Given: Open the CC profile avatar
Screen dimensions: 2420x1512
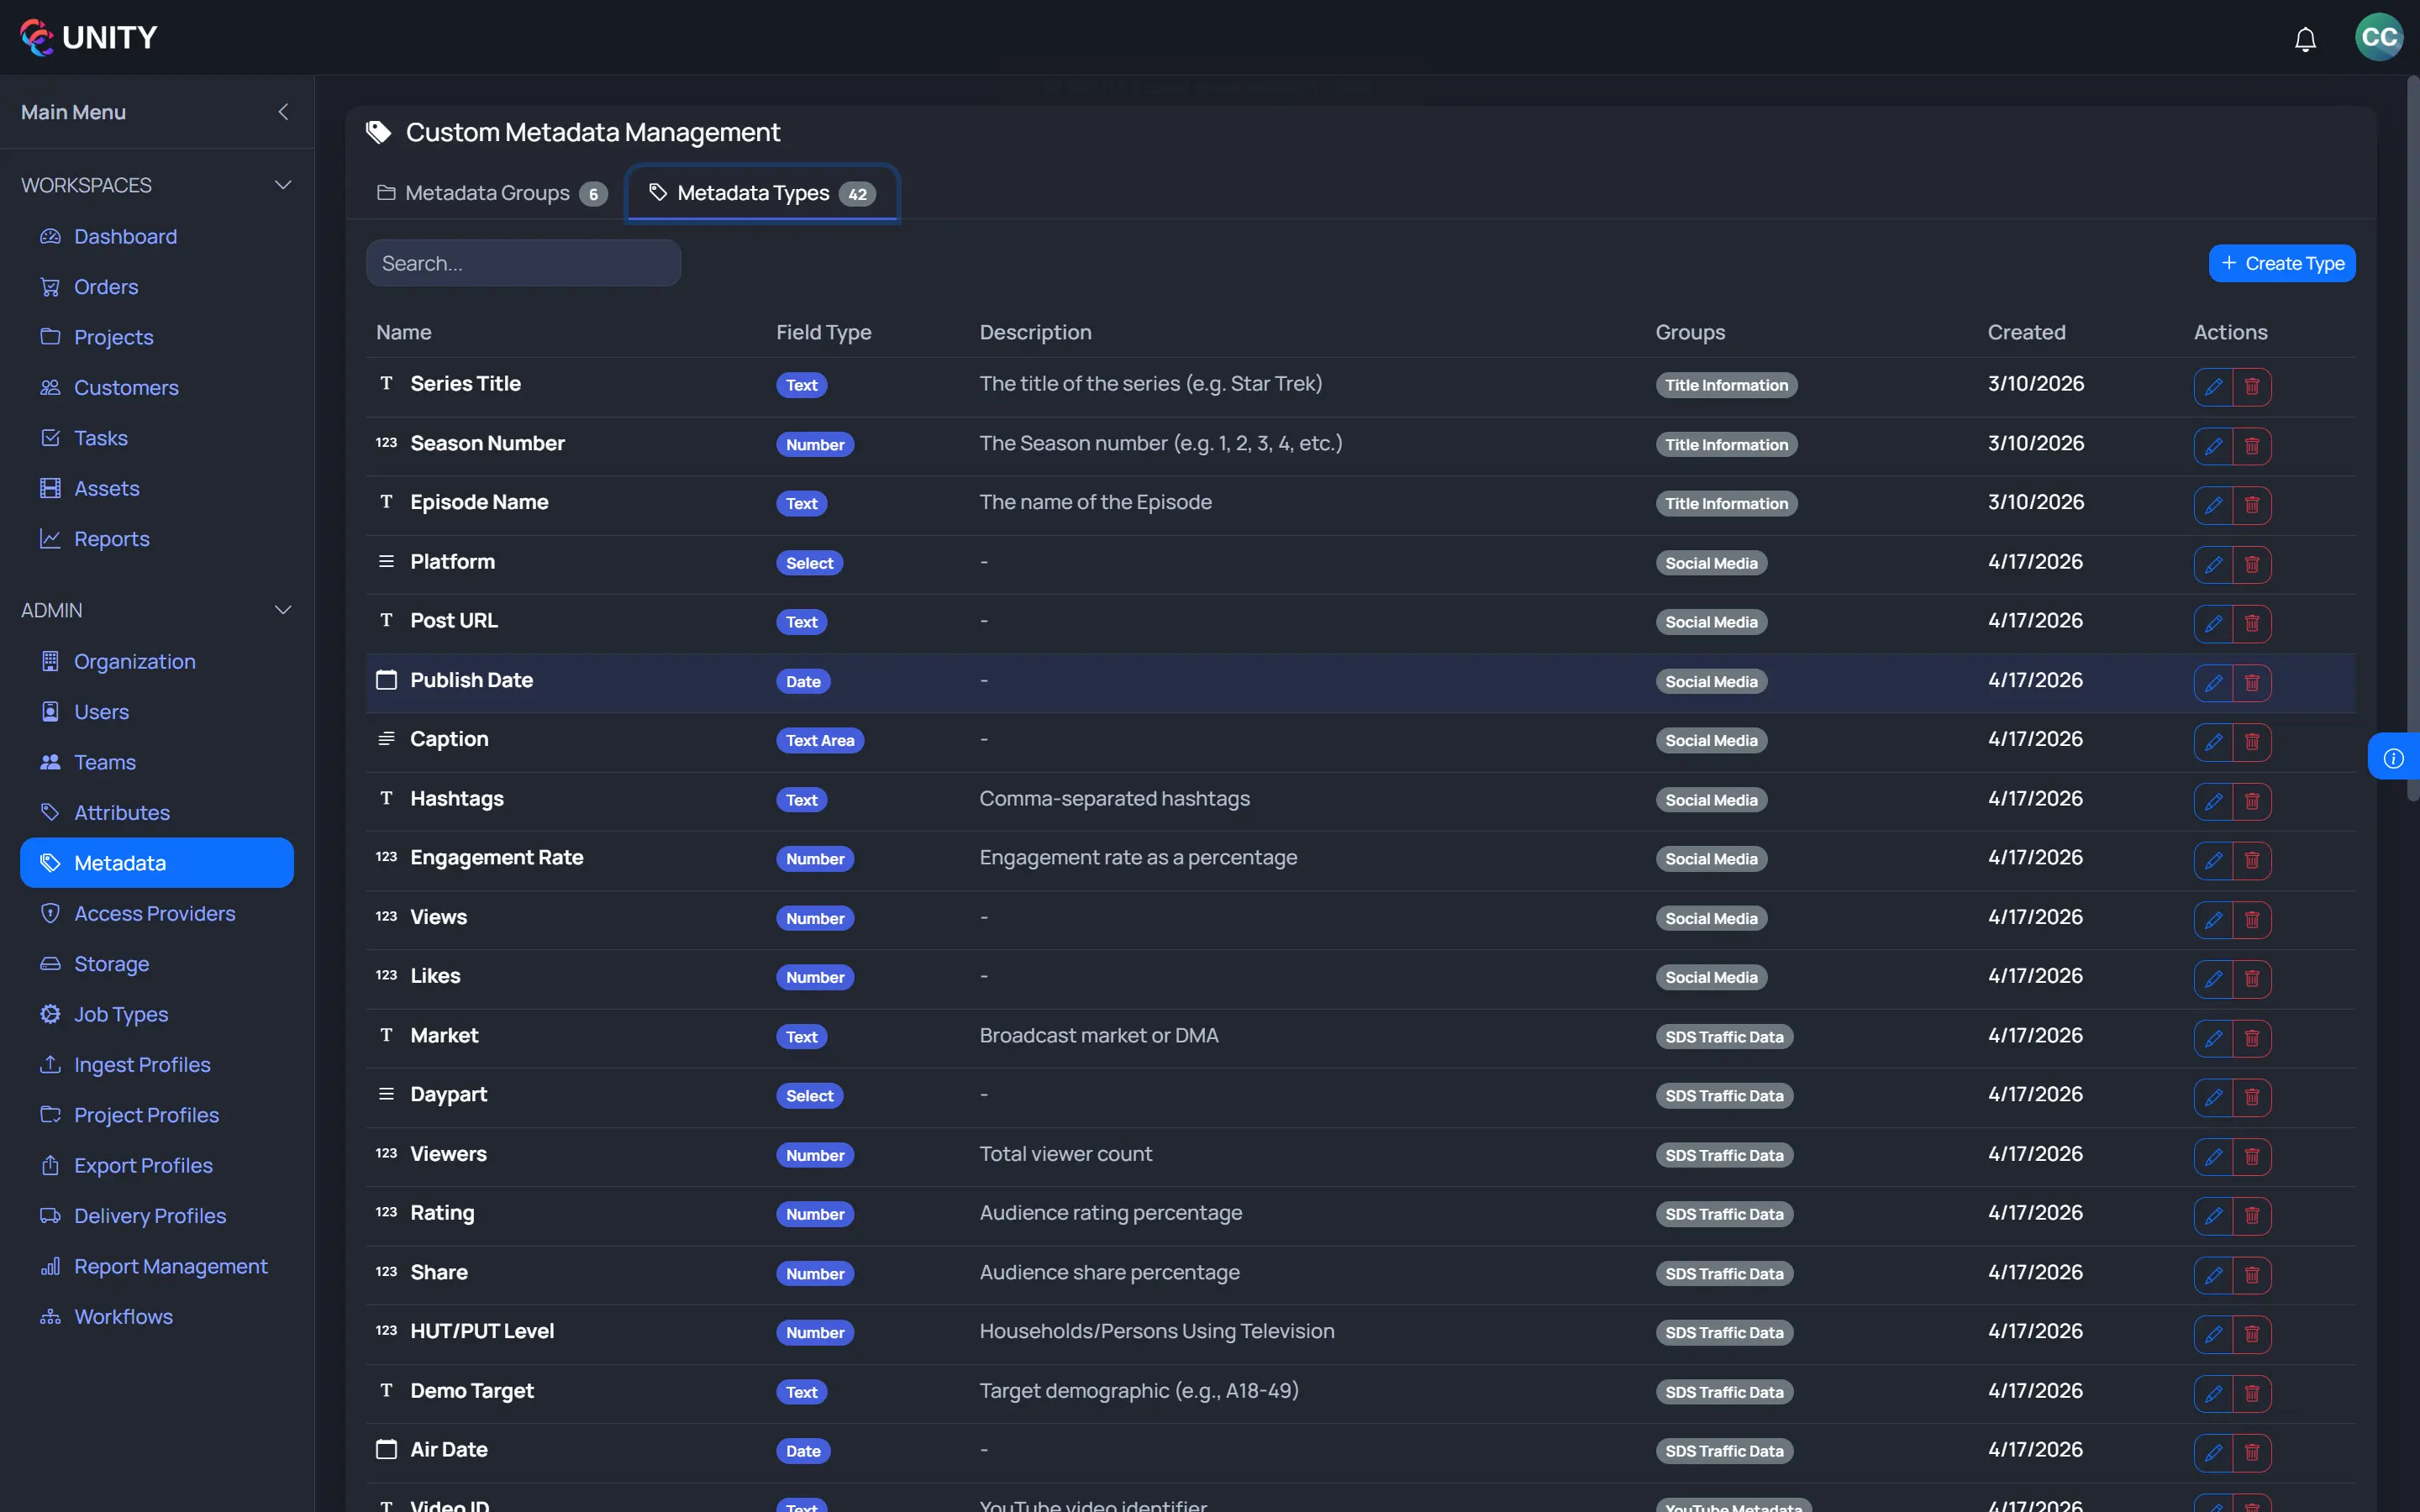Looking at the screenshot, I should (x=2377, y=37).
